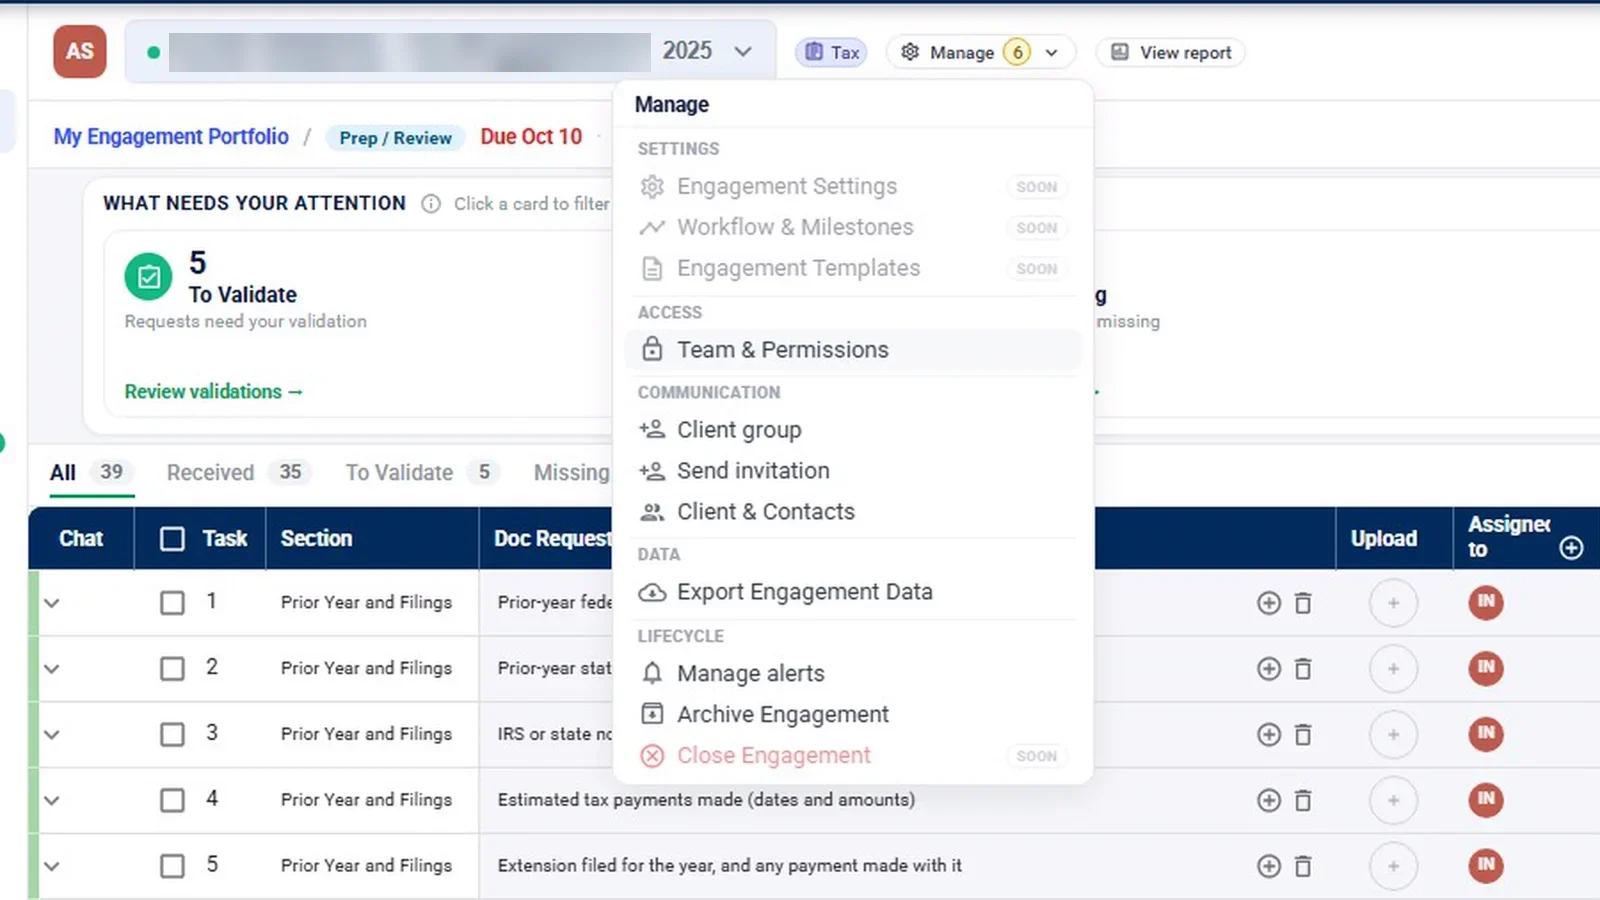Click the Archive Engagement icon

pos(652,715)
